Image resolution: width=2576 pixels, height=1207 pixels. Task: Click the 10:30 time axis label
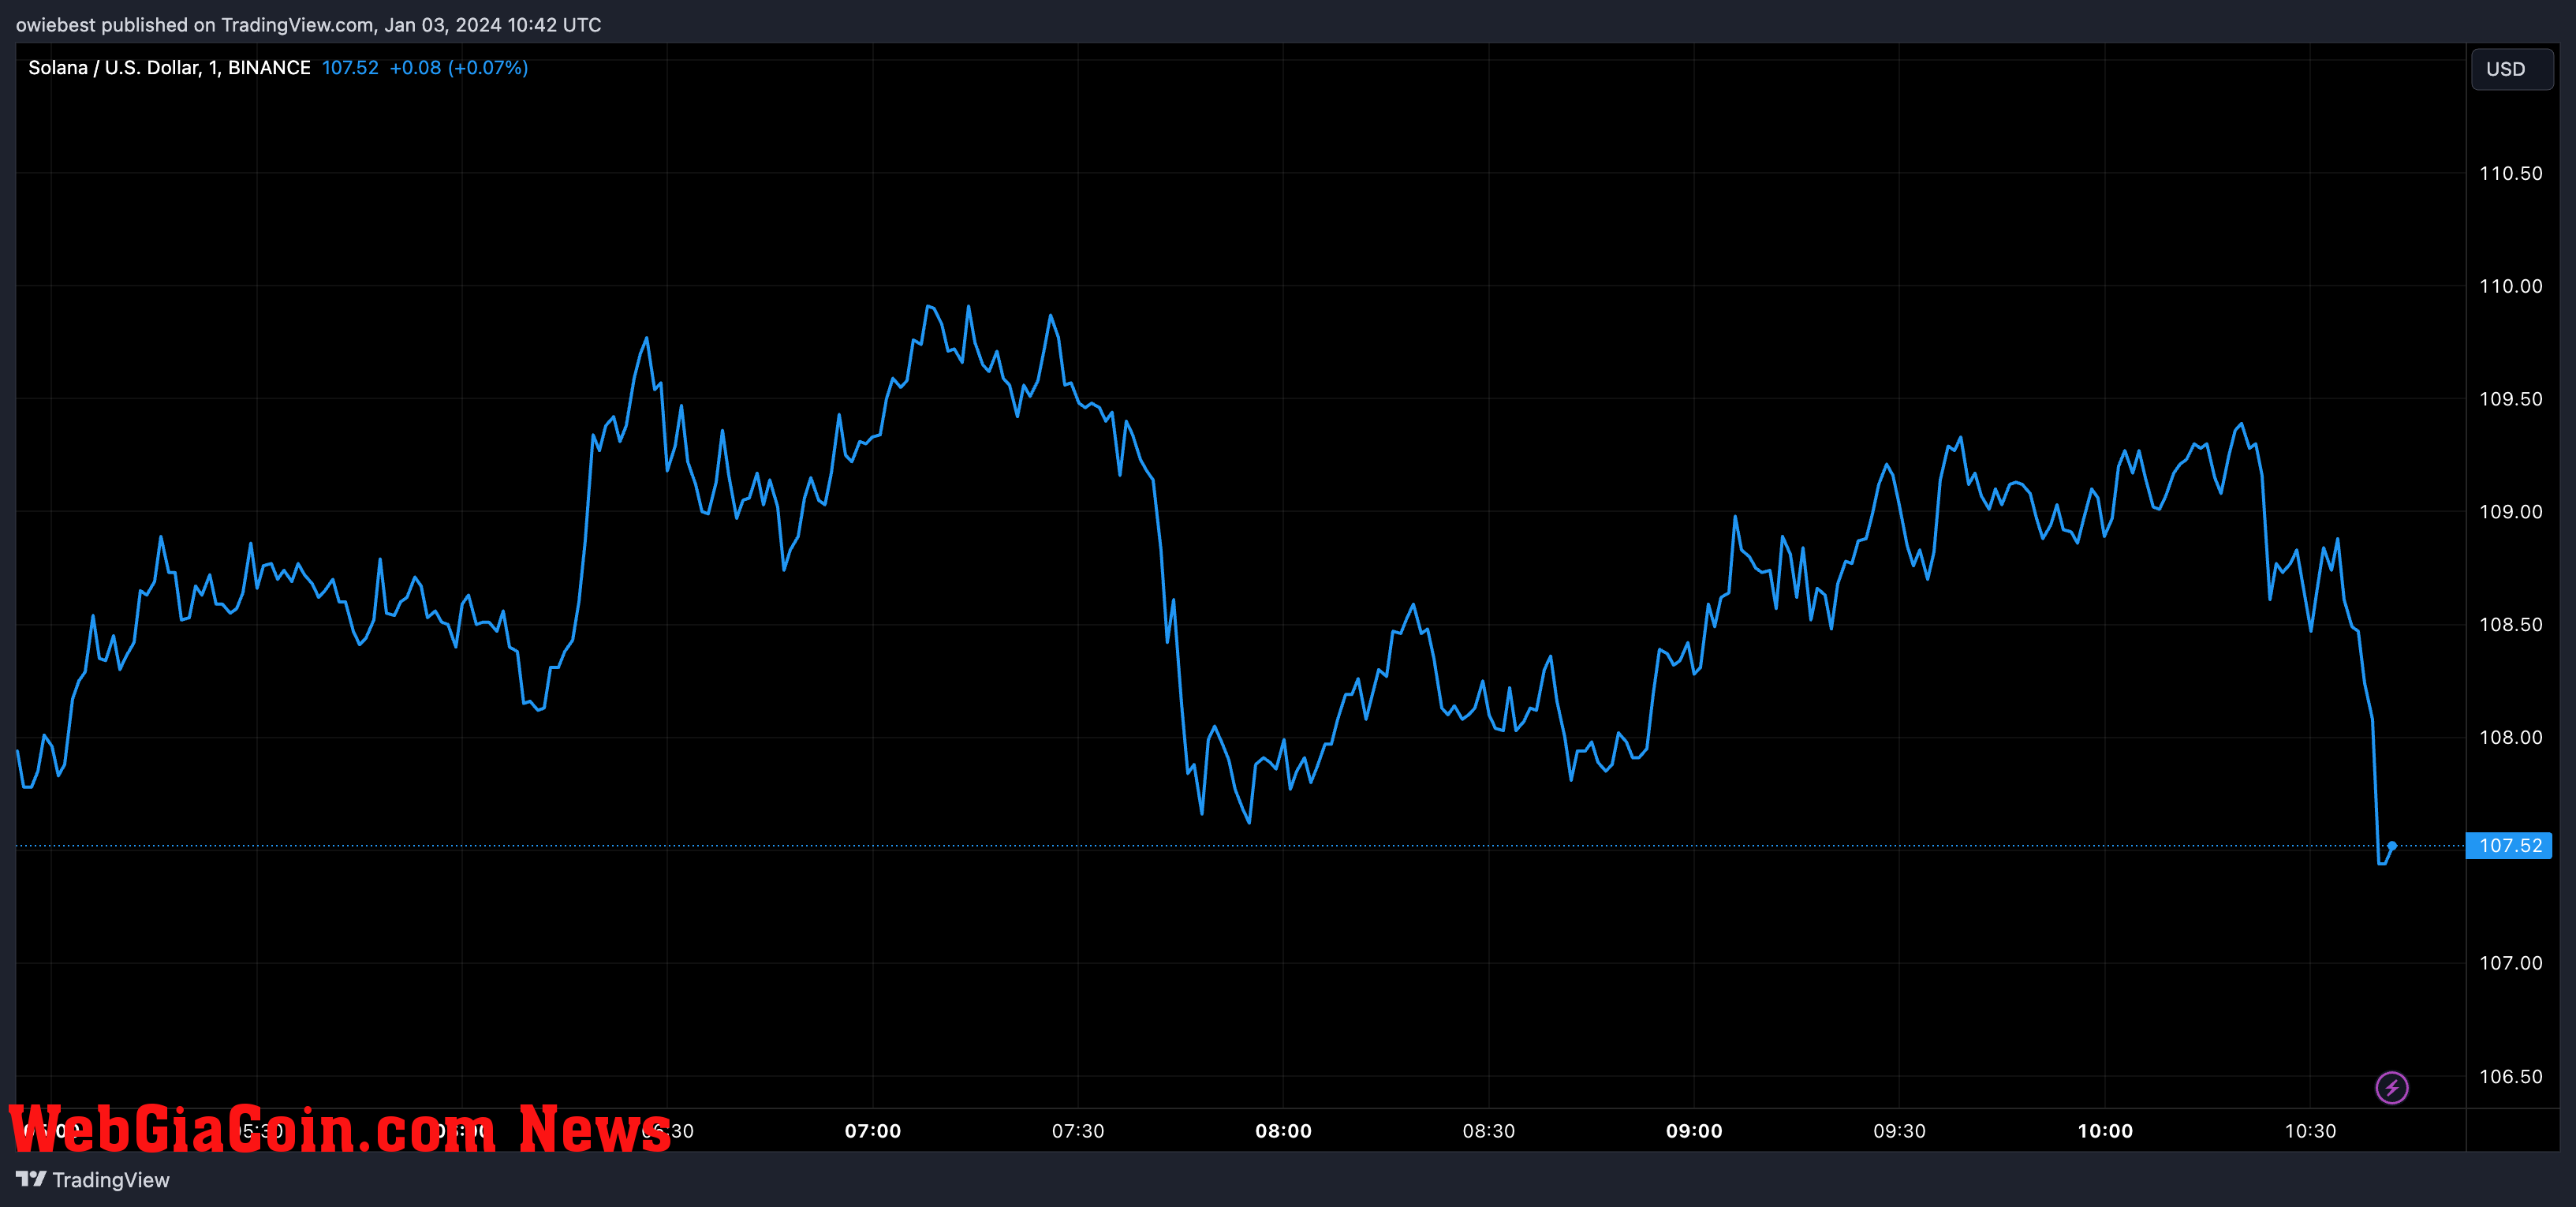(2310, 1131)
